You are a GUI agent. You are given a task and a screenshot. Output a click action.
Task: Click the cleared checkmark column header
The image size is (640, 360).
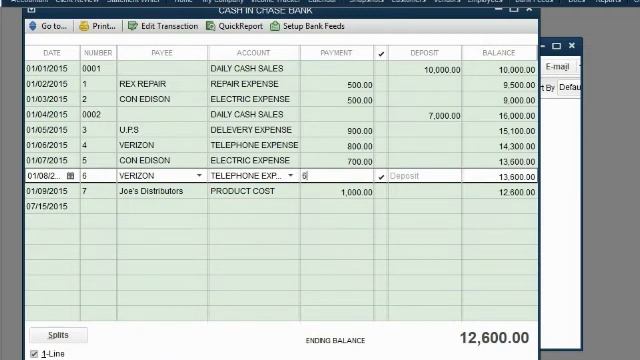click(x=381, y=53)
